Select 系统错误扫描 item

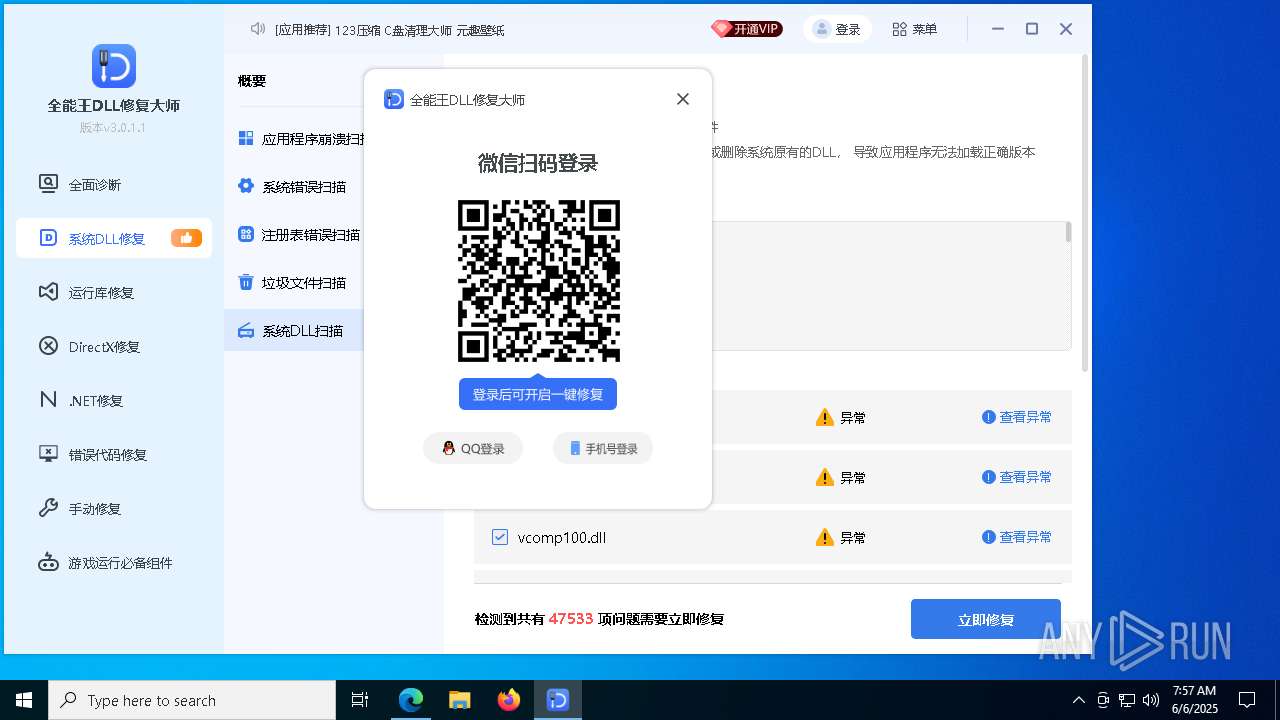coord(292,187)
